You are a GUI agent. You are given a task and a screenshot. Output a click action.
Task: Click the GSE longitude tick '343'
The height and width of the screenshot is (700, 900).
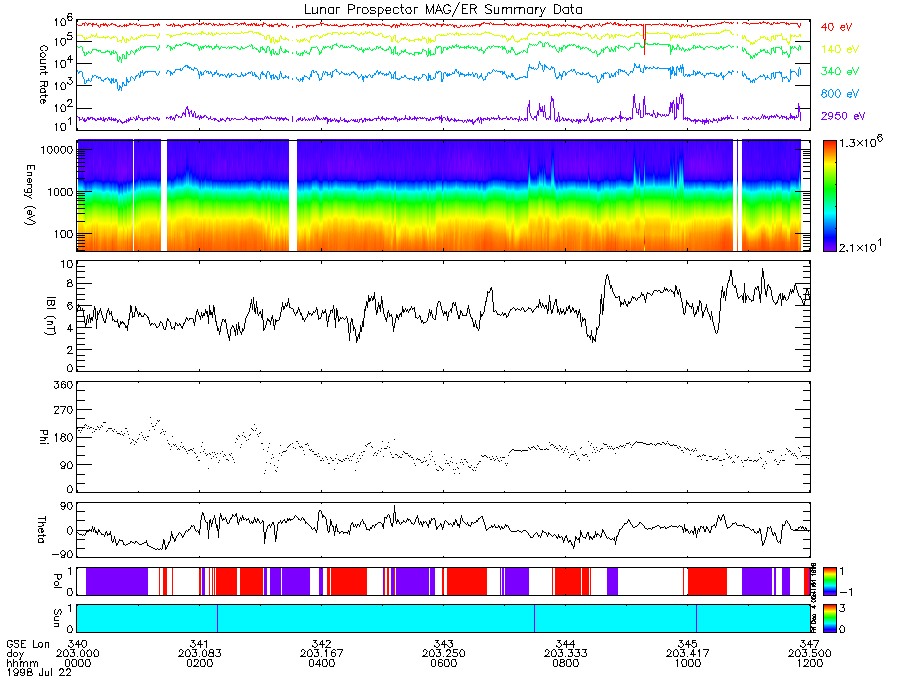coord(444,644)
